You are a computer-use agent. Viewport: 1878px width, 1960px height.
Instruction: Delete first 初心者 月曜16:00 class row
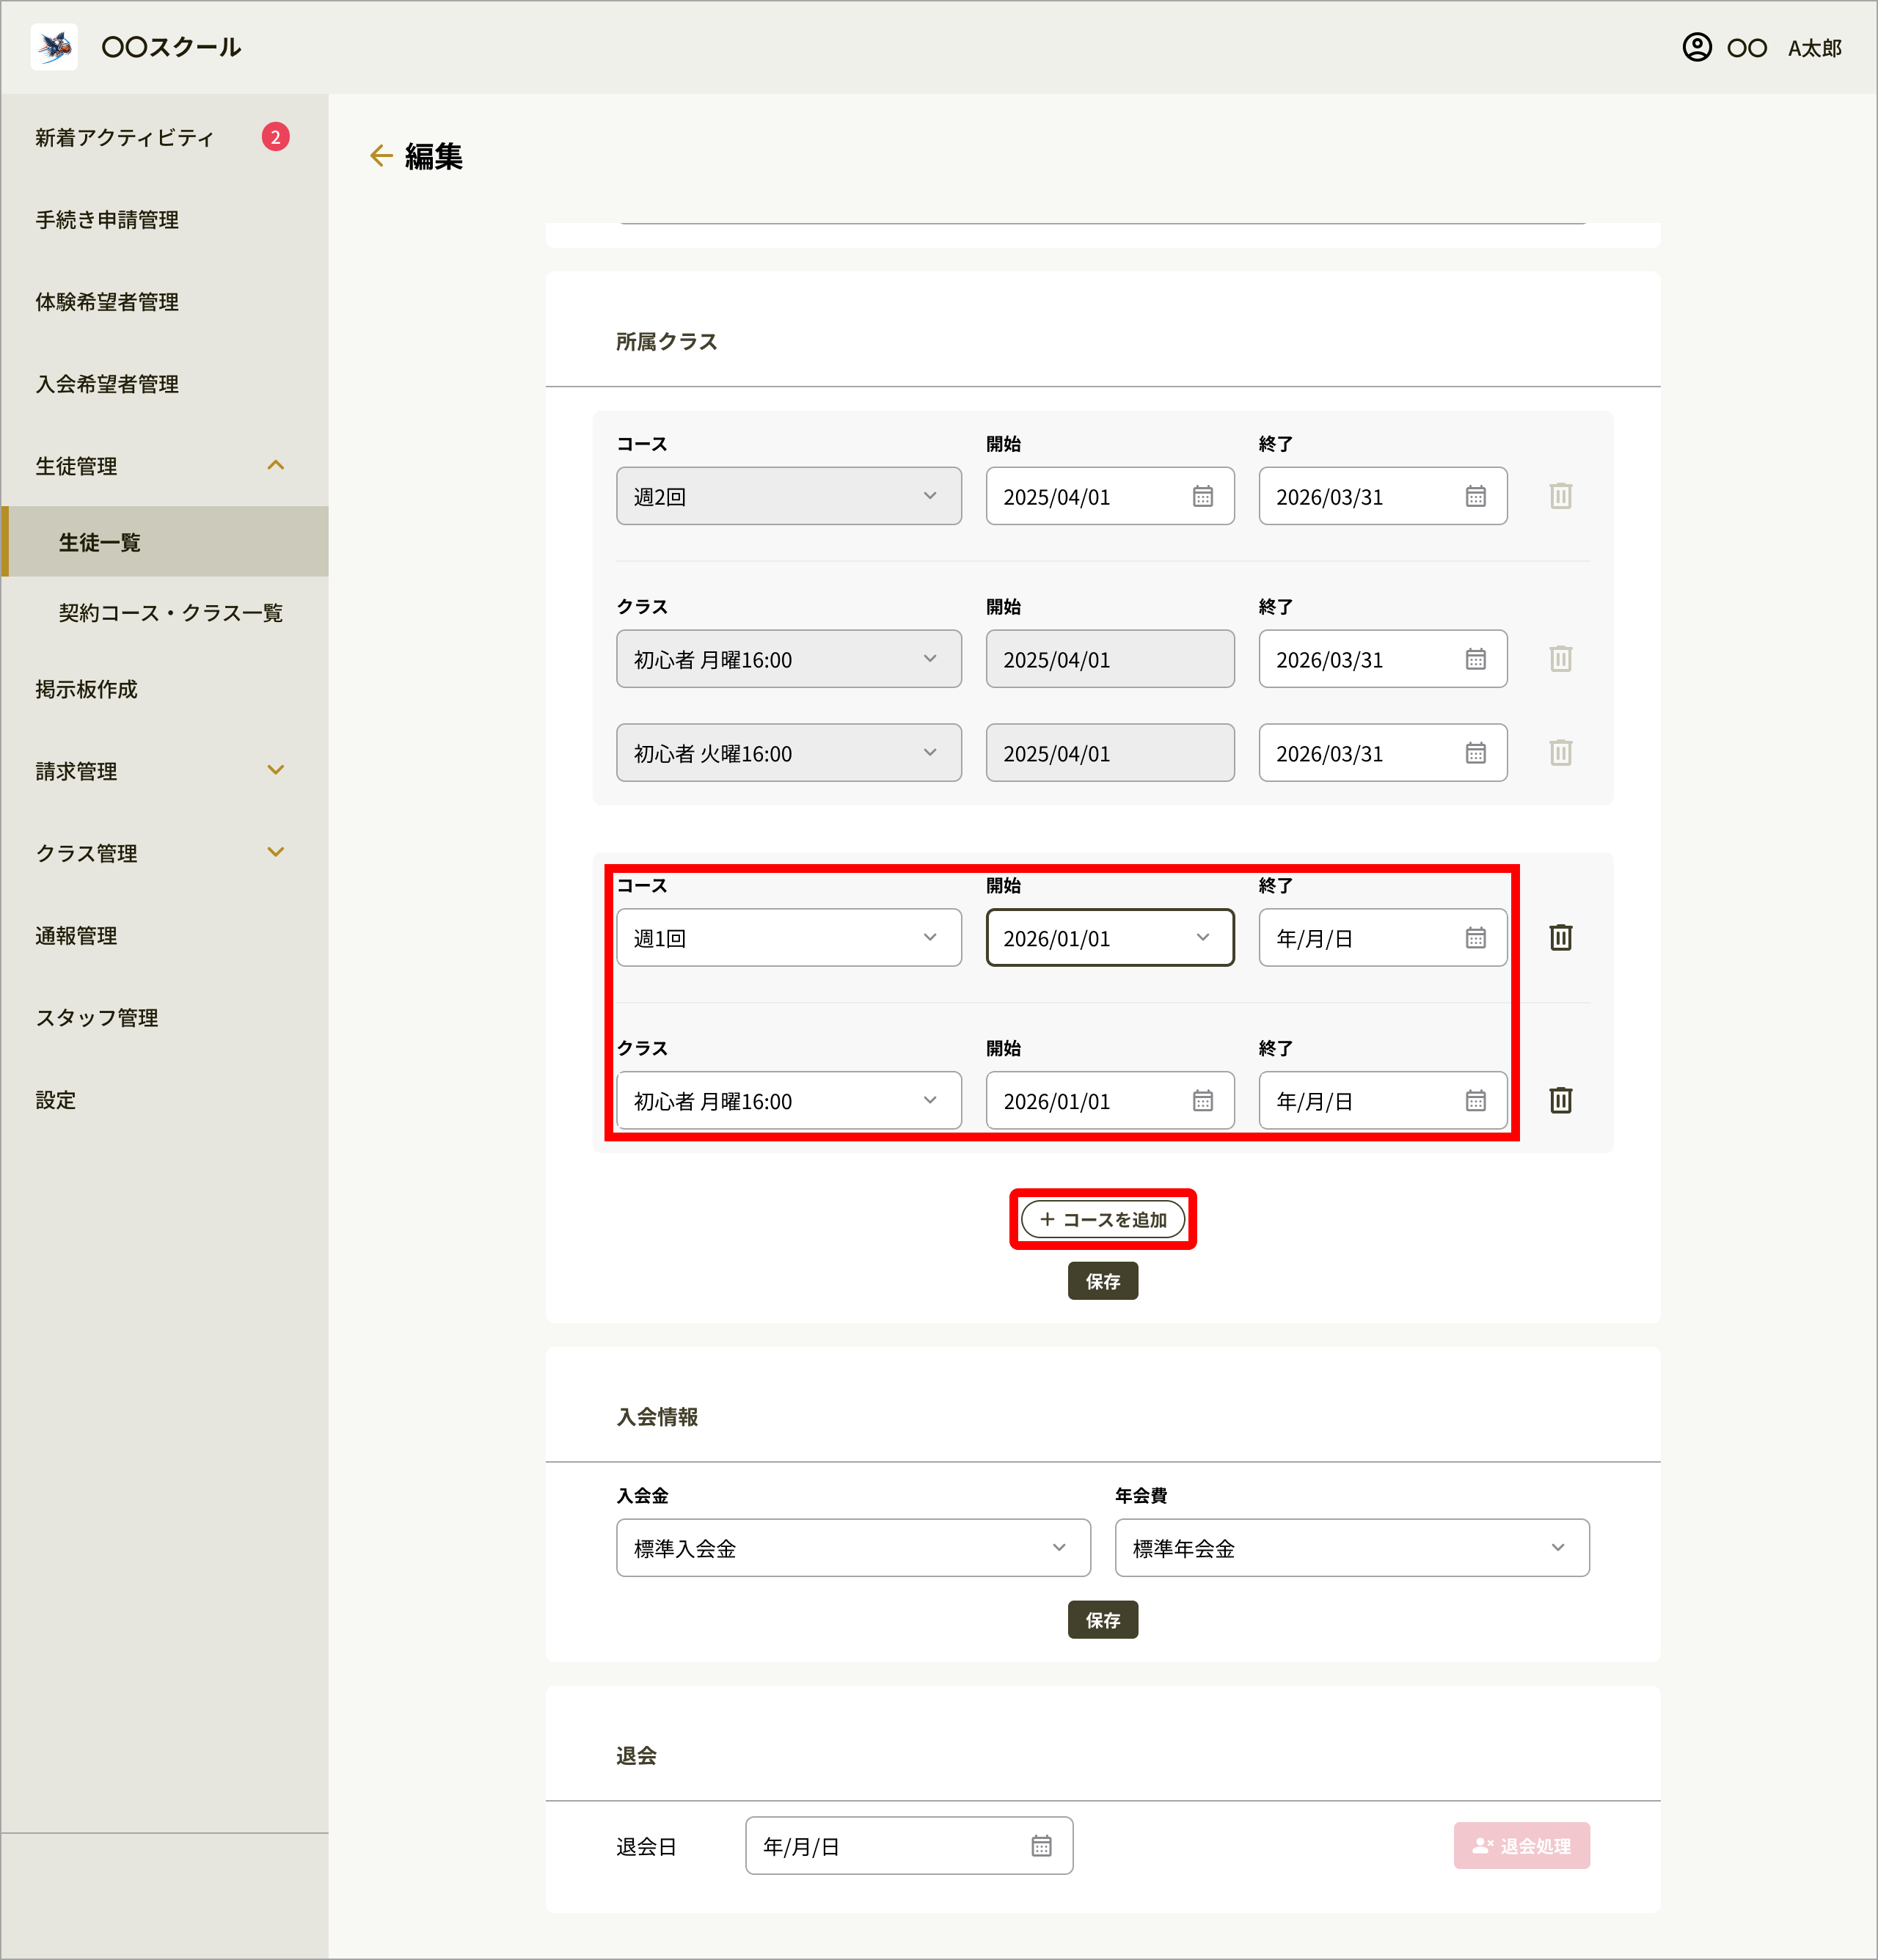pyautogui.click(x=1560, y=659)
